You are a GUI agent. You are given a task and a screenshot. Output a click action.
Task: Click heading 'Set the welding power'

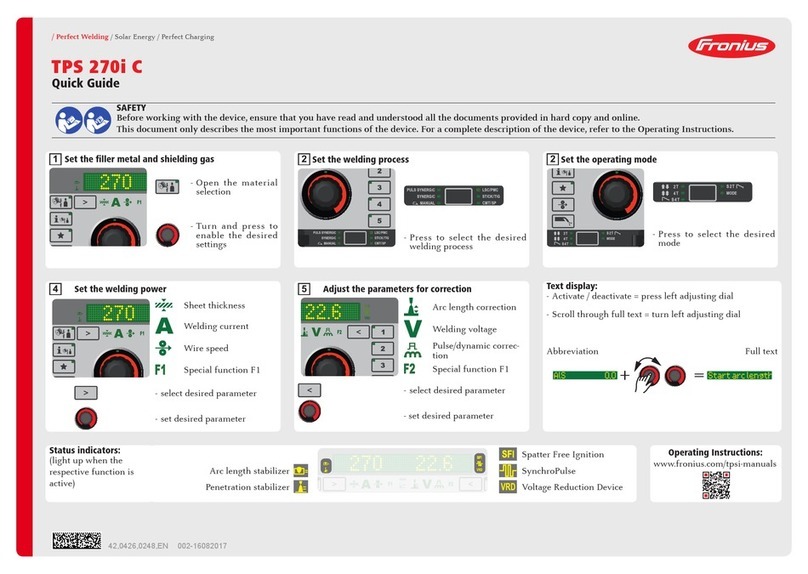point(120,289)
